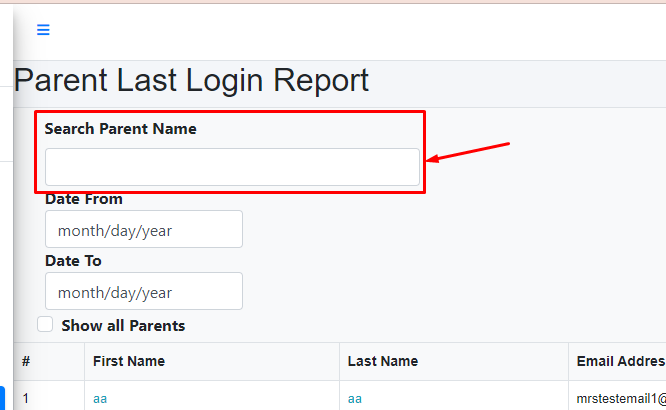Click the Date To label
The image size is (666, 410).
[x=73, y=261]
